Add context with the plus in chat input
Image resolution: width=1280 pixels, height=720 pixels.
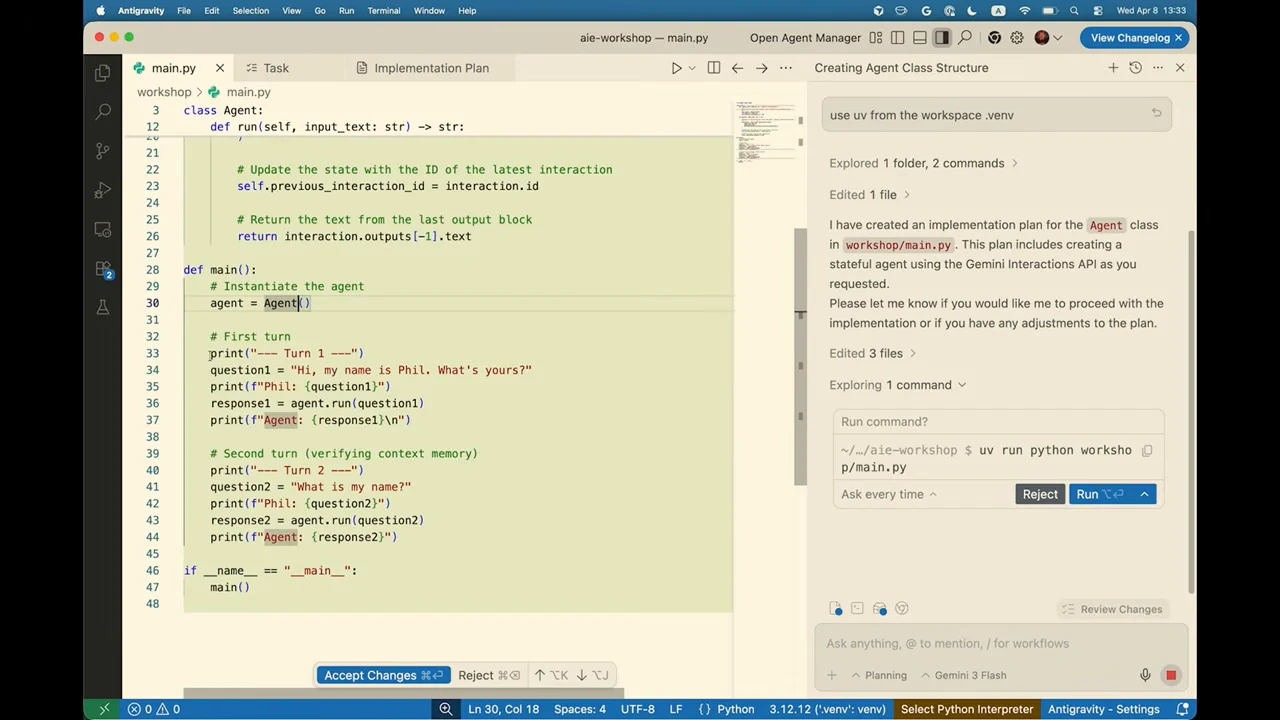832,675
